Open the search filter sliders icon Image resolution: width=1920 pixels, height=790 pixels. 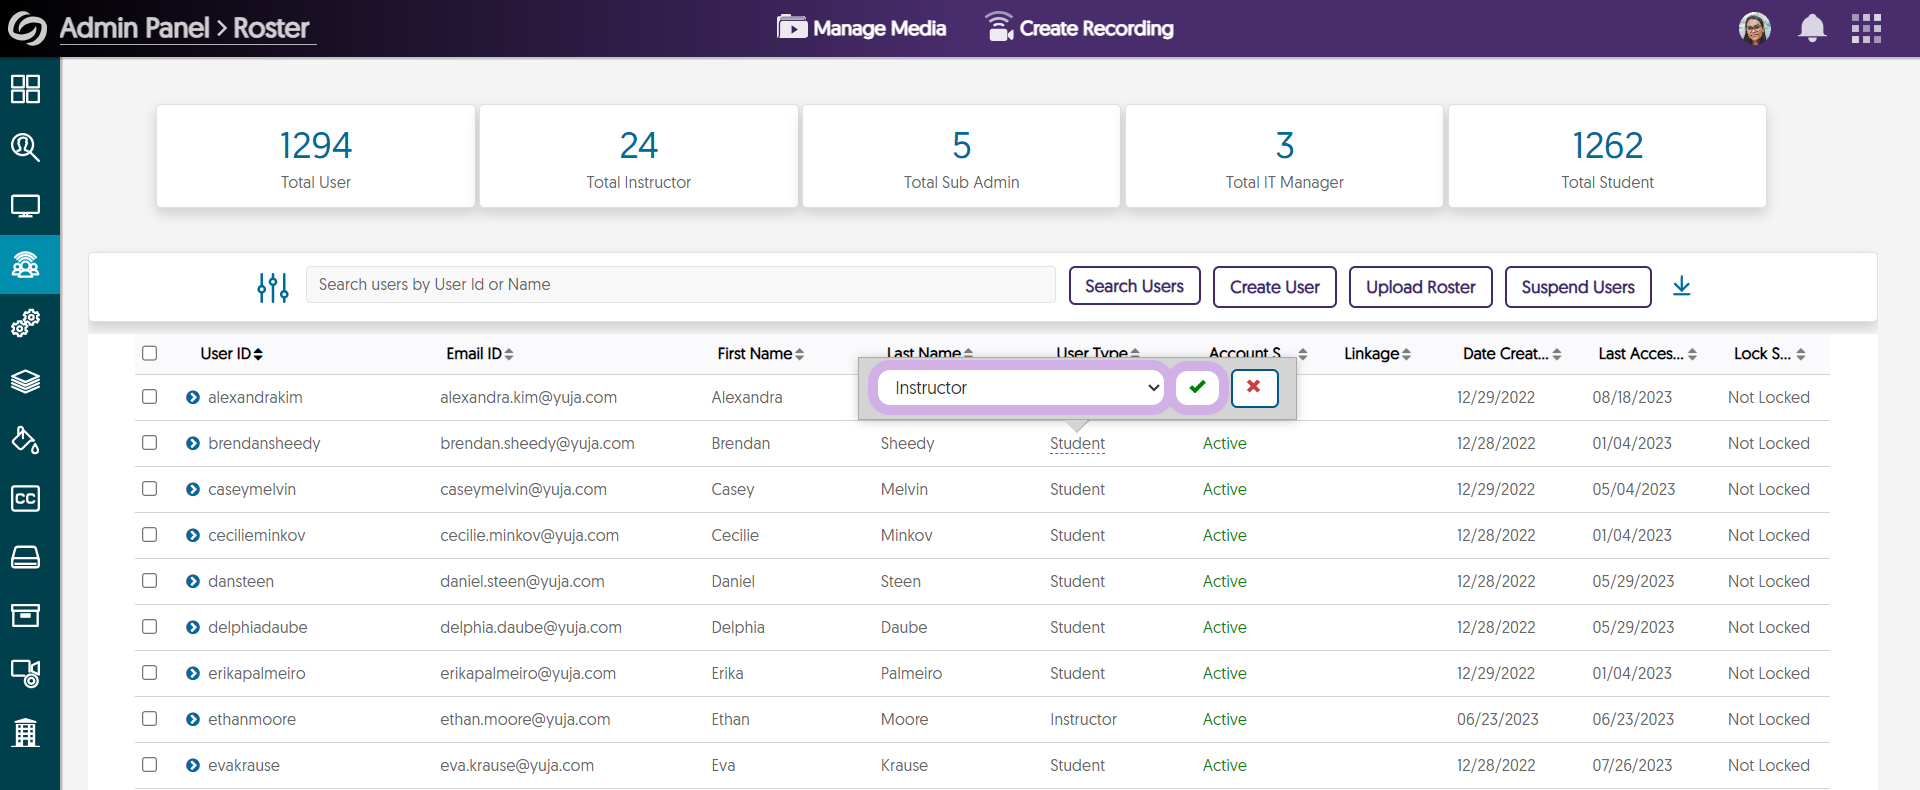(272, 287)
